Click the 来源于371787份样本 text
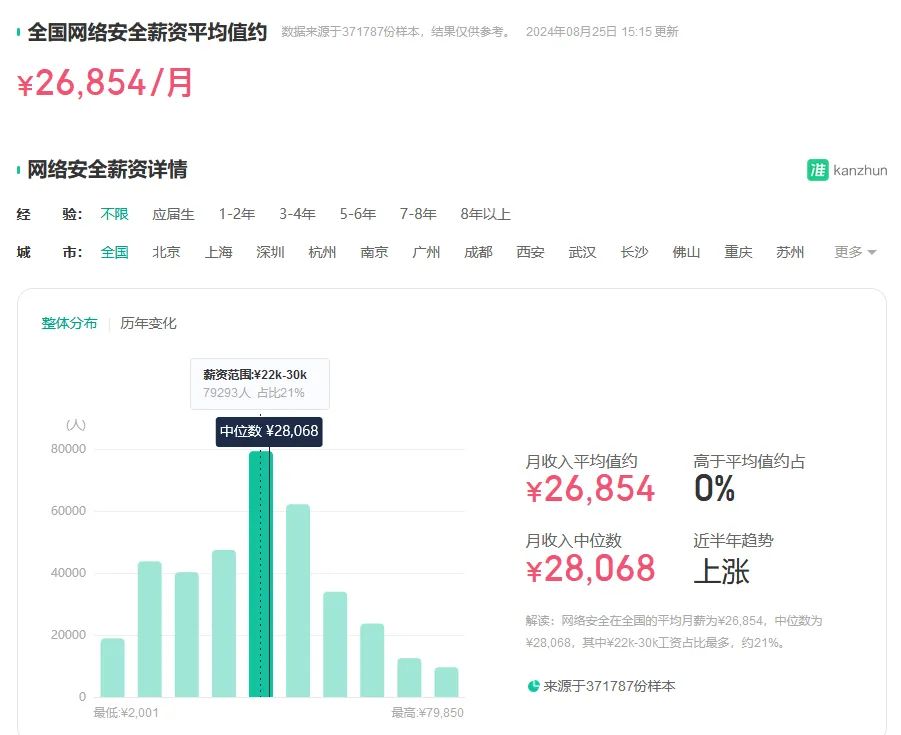901x735 pixels. click(x=609, y=686)
